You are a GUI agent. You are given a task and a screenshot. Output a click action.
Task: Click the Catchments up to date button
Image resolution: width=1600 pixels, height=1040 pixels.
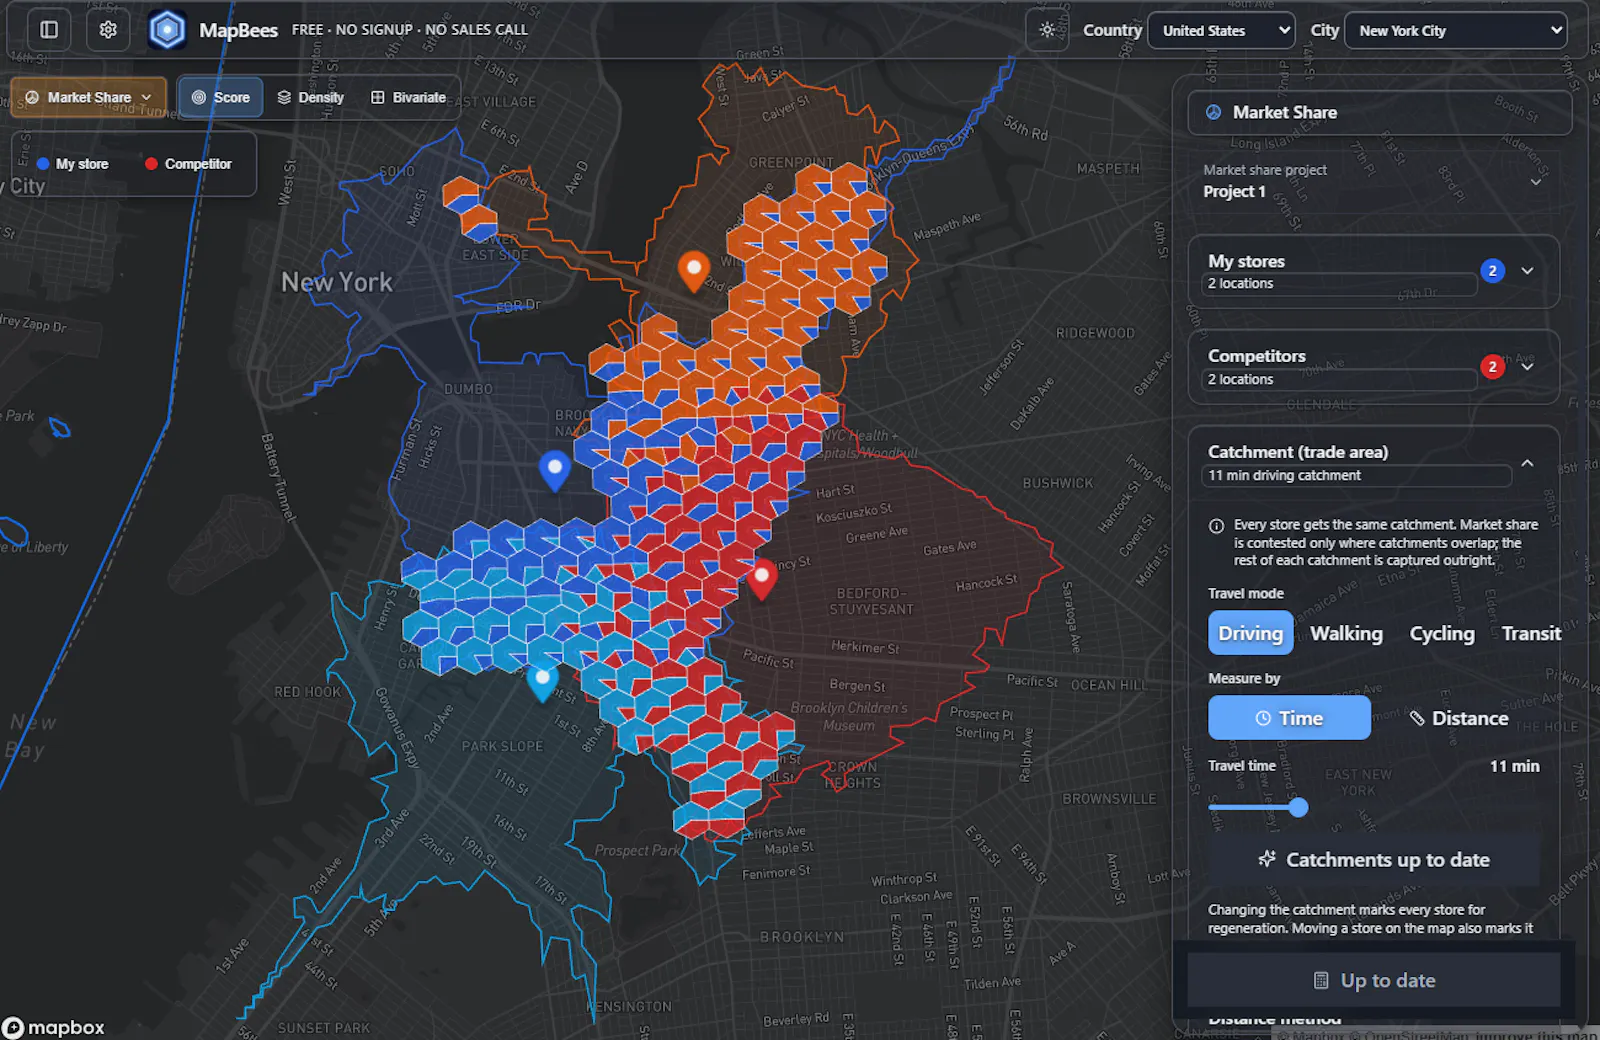[x=1374, y=860]
